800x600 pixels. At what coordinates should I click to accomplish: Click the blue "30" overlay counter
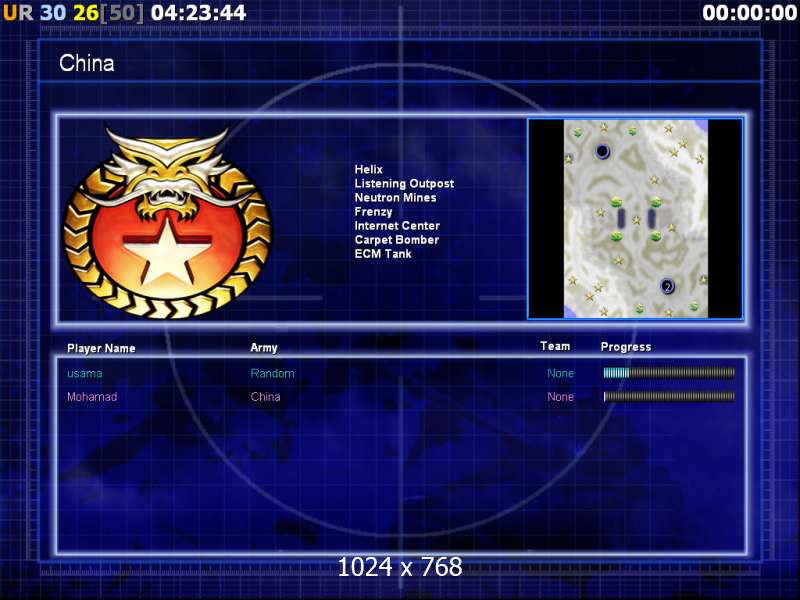click(53, 13)
